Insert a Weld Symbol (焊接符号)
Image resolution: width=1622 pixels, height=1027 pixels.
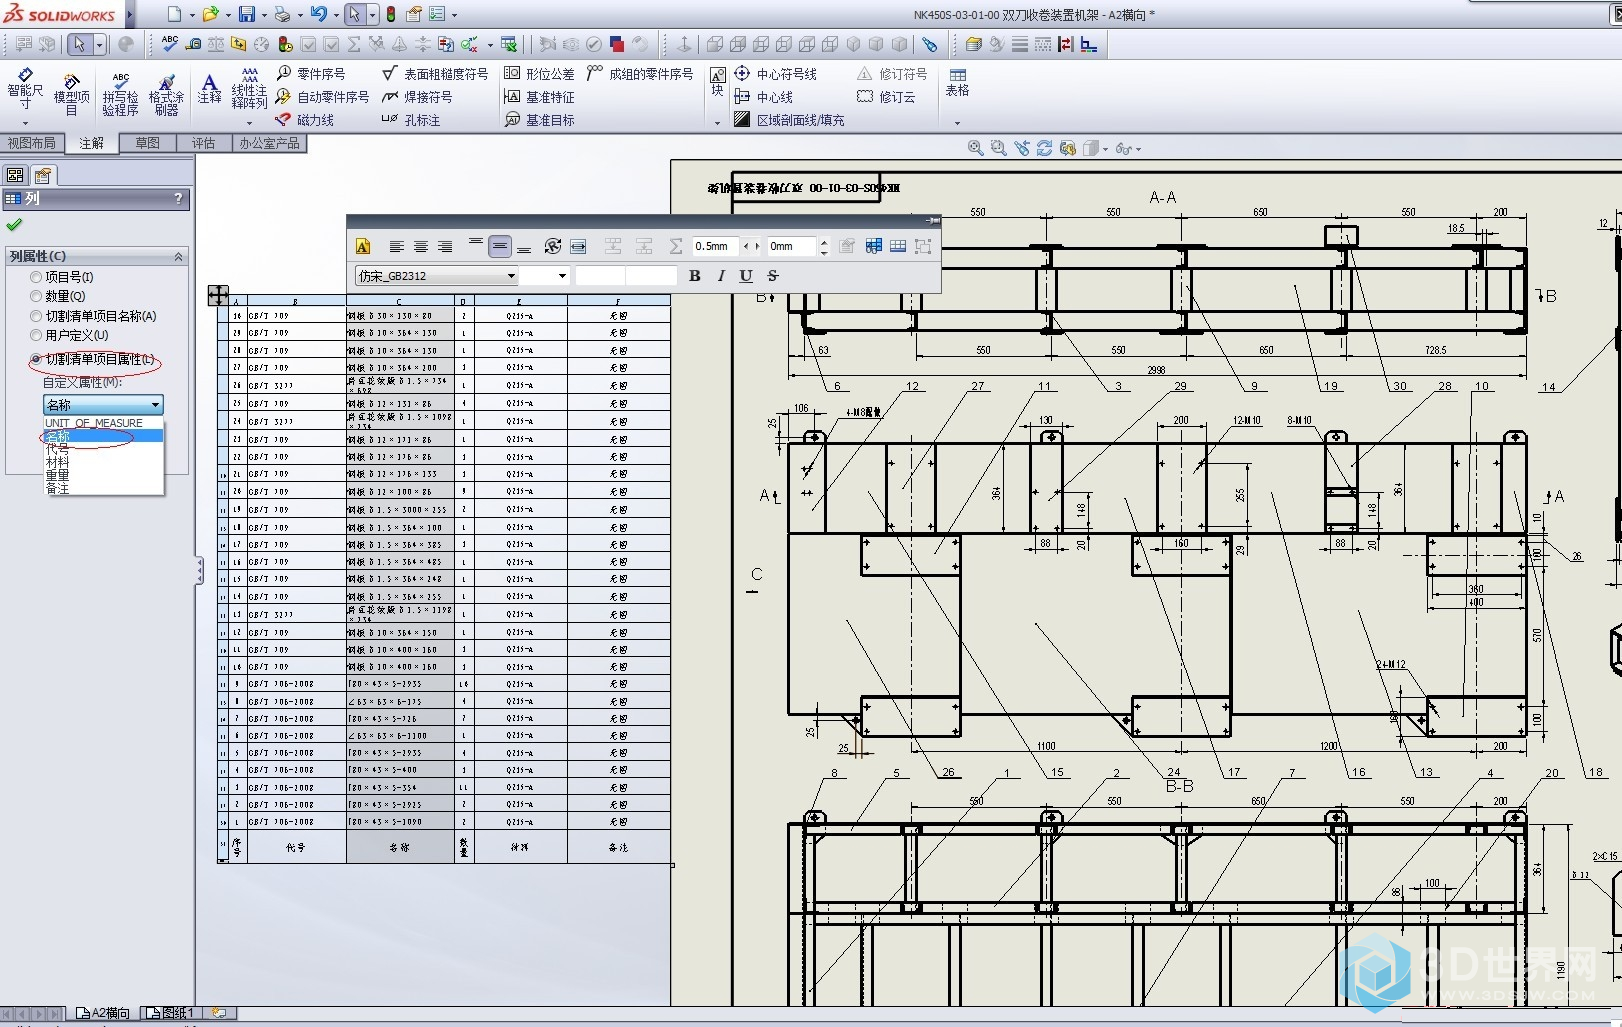pyautogui.click(x=417, y=97)
